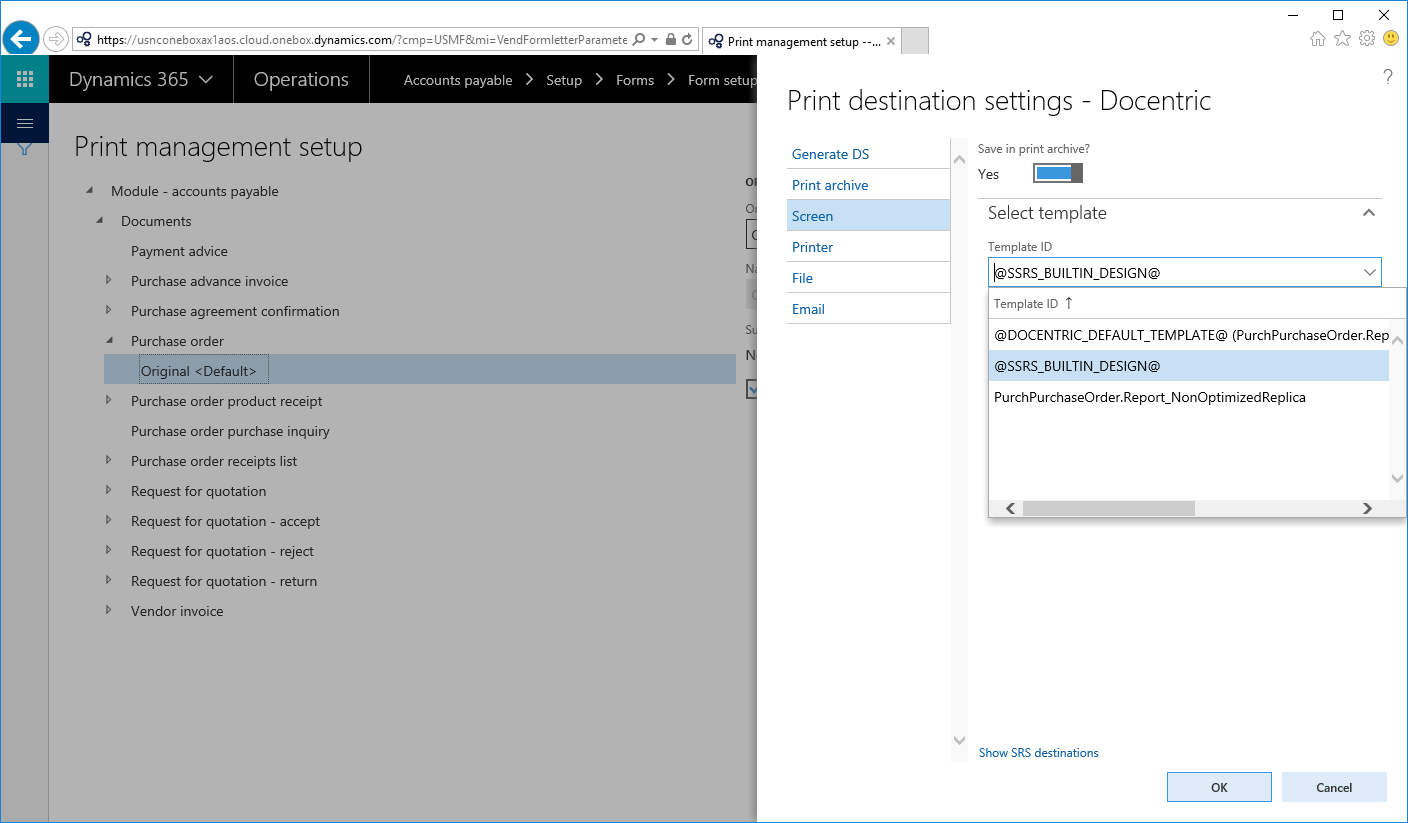
Task: Click horizontal scrollbar right arrow in list
Action: [1367, 509]
